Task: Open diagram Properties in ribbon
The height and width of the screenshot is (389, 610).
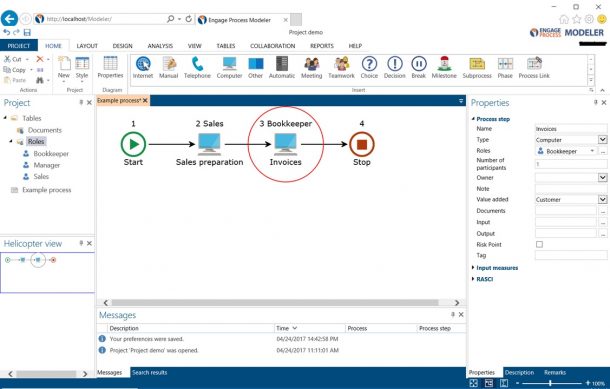Action: tap(110, 67)
